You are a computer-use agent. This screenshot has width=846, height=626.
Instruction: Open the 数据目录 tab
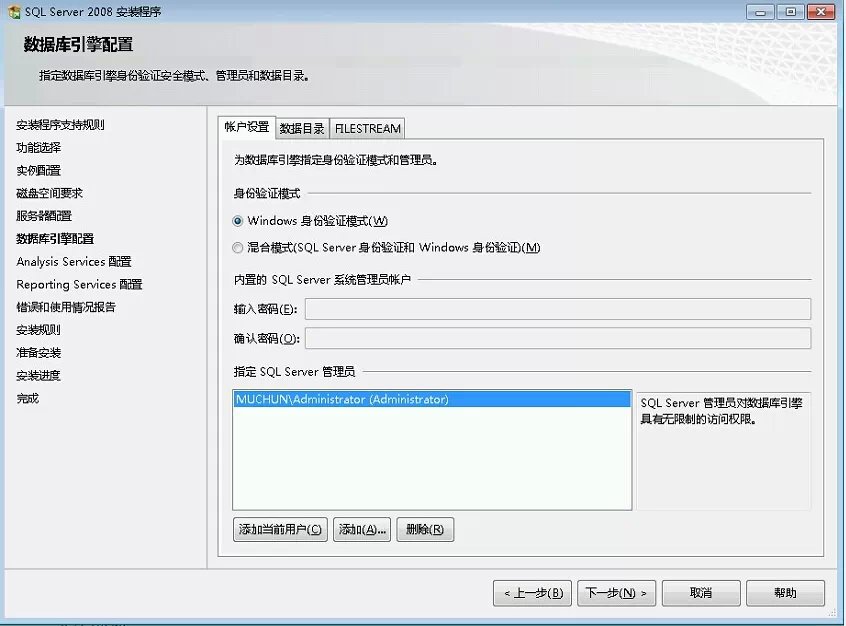302,128
